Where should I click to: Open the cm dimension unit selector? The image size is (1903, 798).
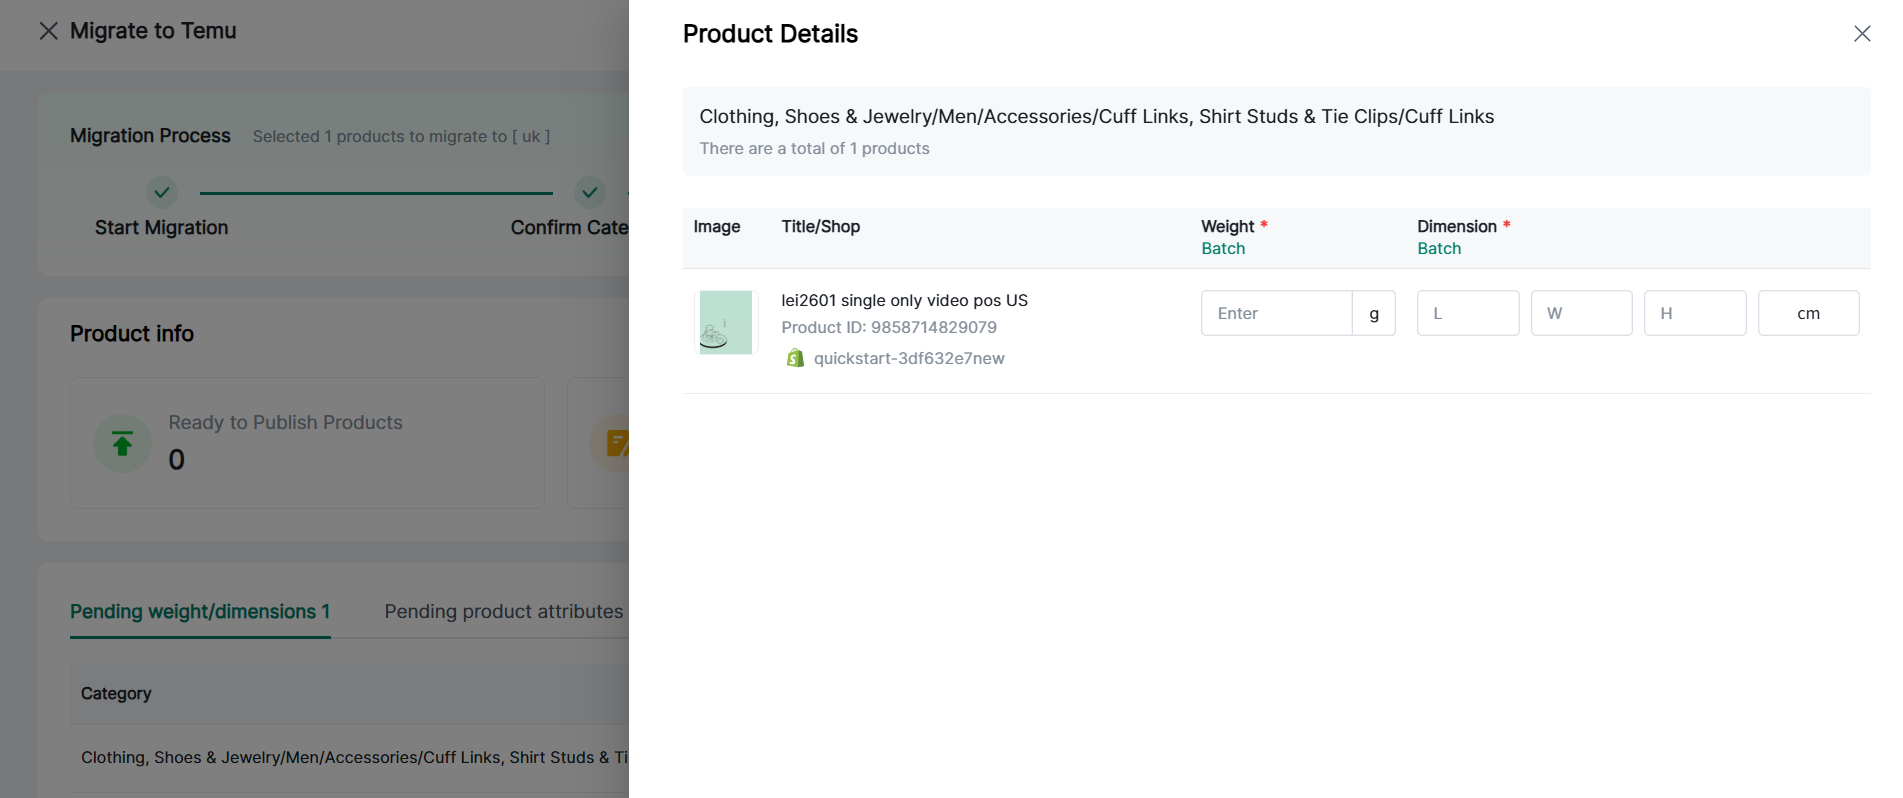point(1807,313)
